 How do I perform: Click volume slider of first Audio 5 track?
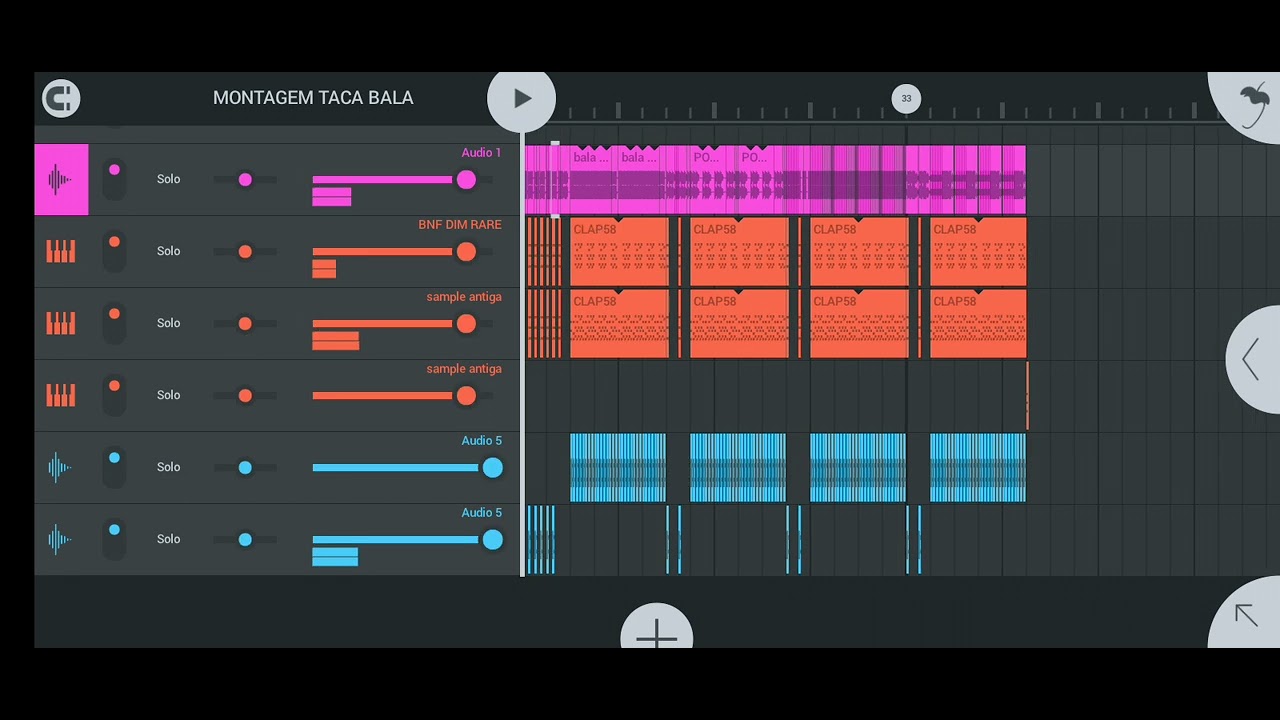click(x=408, y=467)
